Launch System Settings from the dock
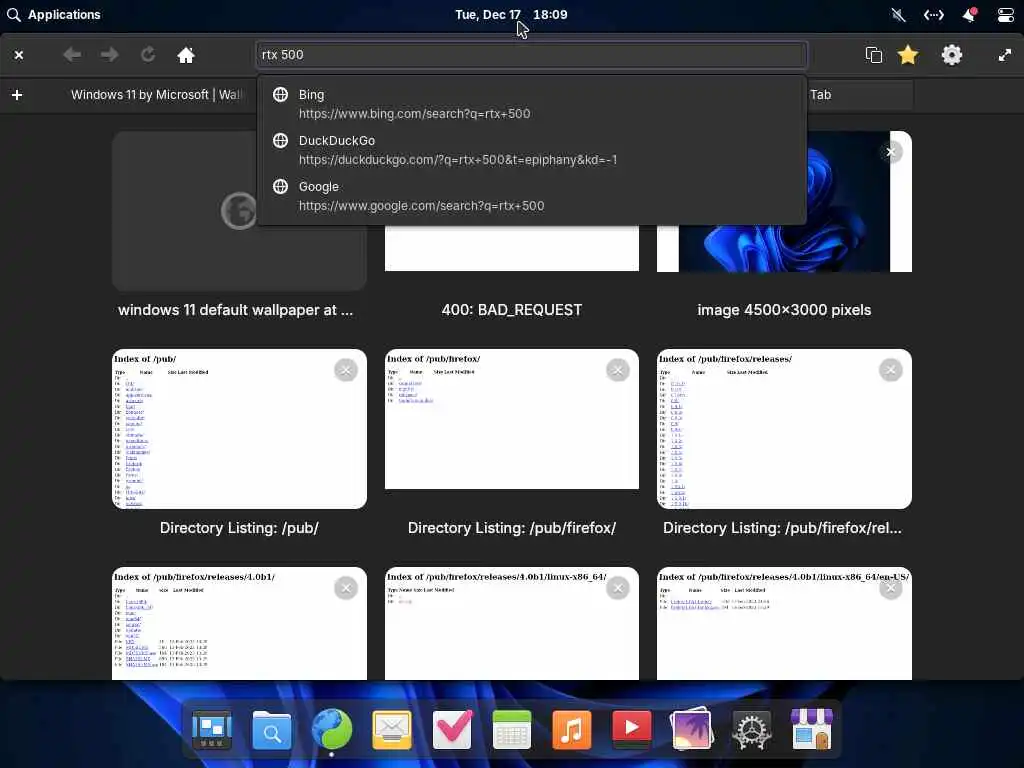Viewport: 1024px width, 768px height. click(x=752, y=729)
